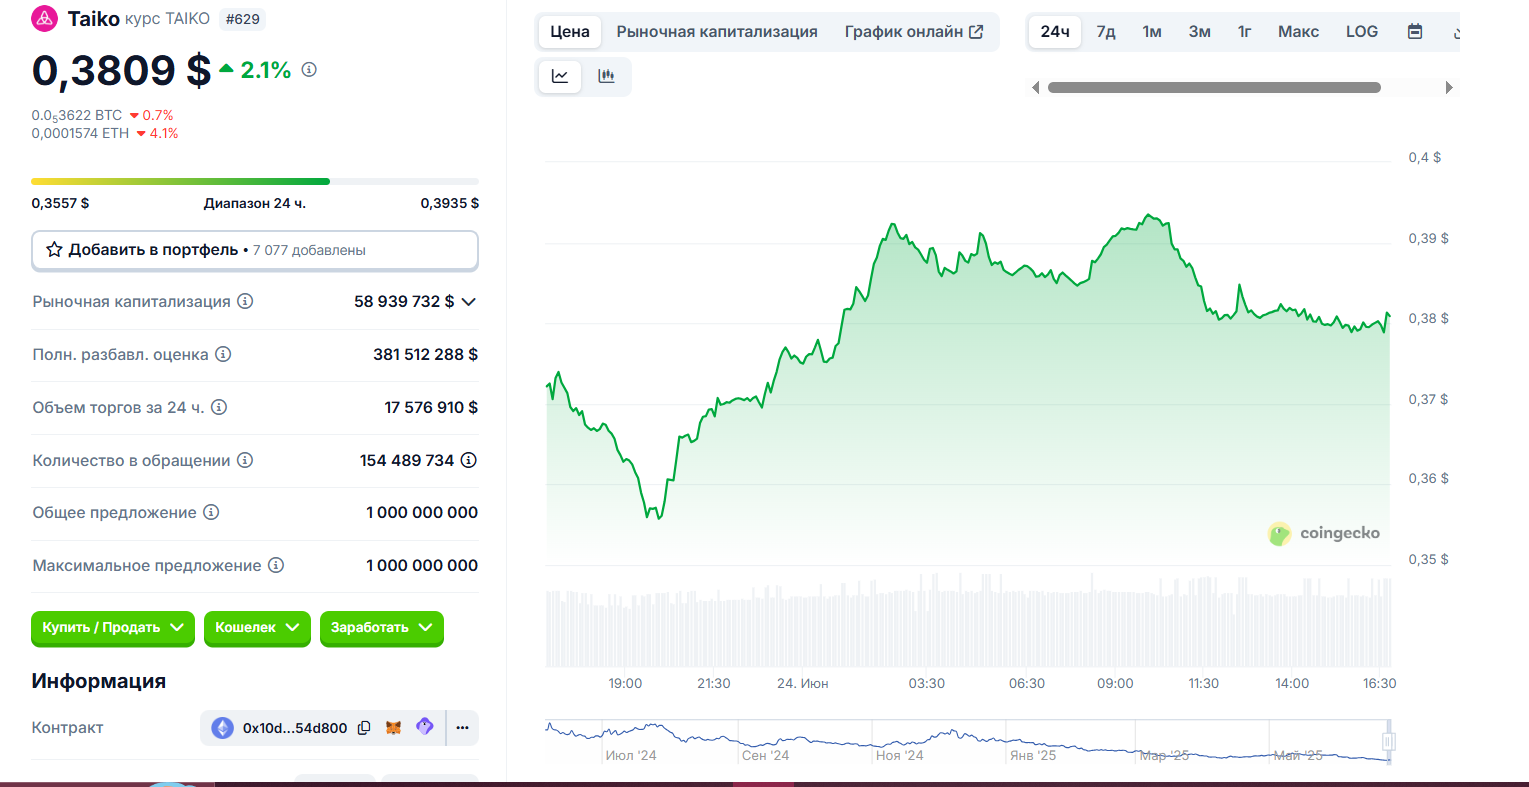The height and width of the screenshot is (787, 1529).
Task: Switch to line chart view icon
Action: [560, 76]
